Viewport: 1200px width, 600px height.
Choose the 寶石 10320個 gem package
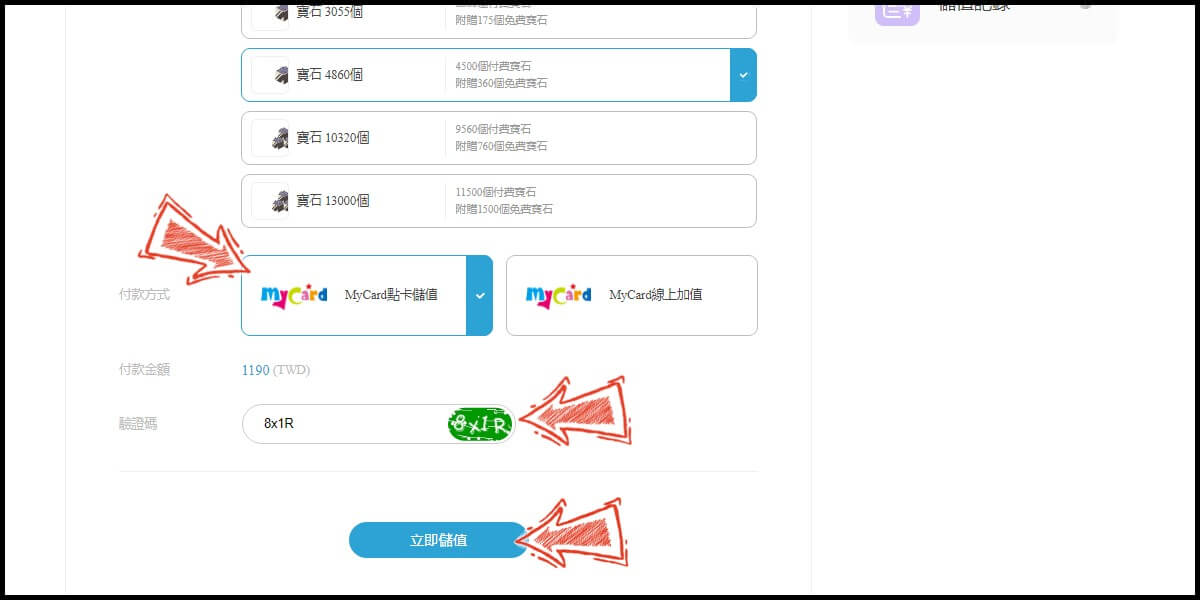point(498,138)
